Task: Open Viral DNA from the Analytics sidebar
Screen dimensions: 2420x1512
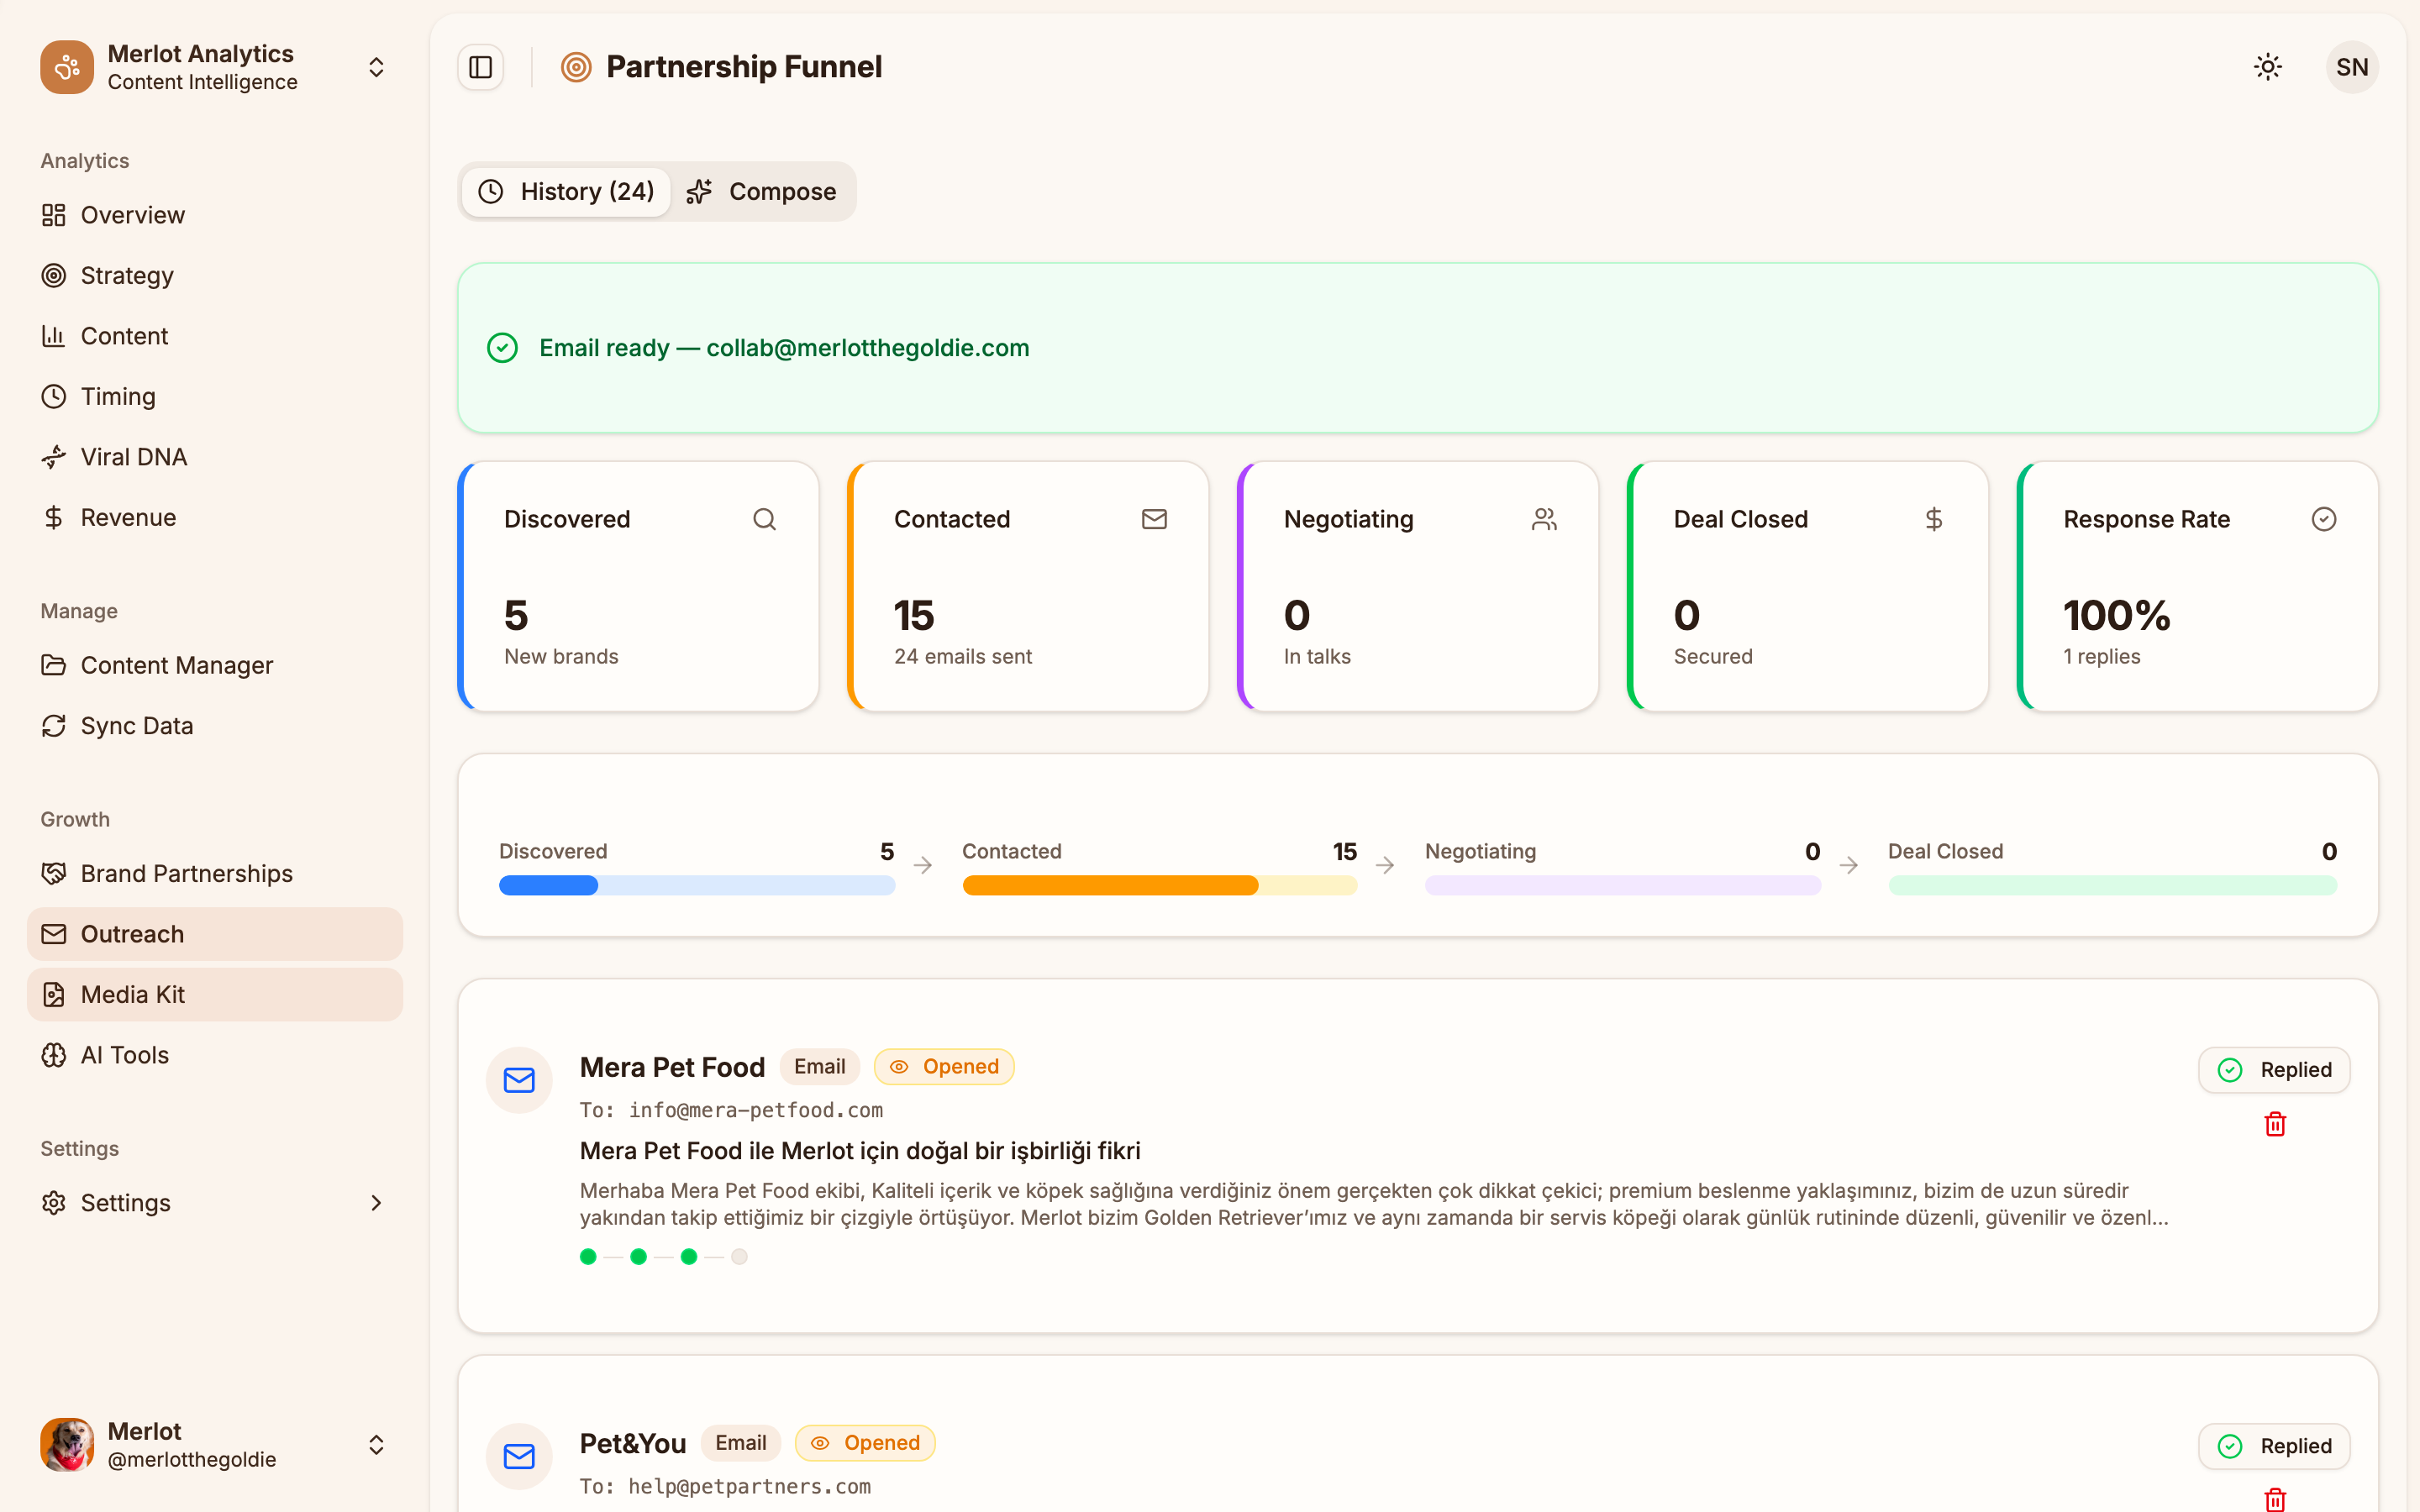Action: tap(134, 456)
